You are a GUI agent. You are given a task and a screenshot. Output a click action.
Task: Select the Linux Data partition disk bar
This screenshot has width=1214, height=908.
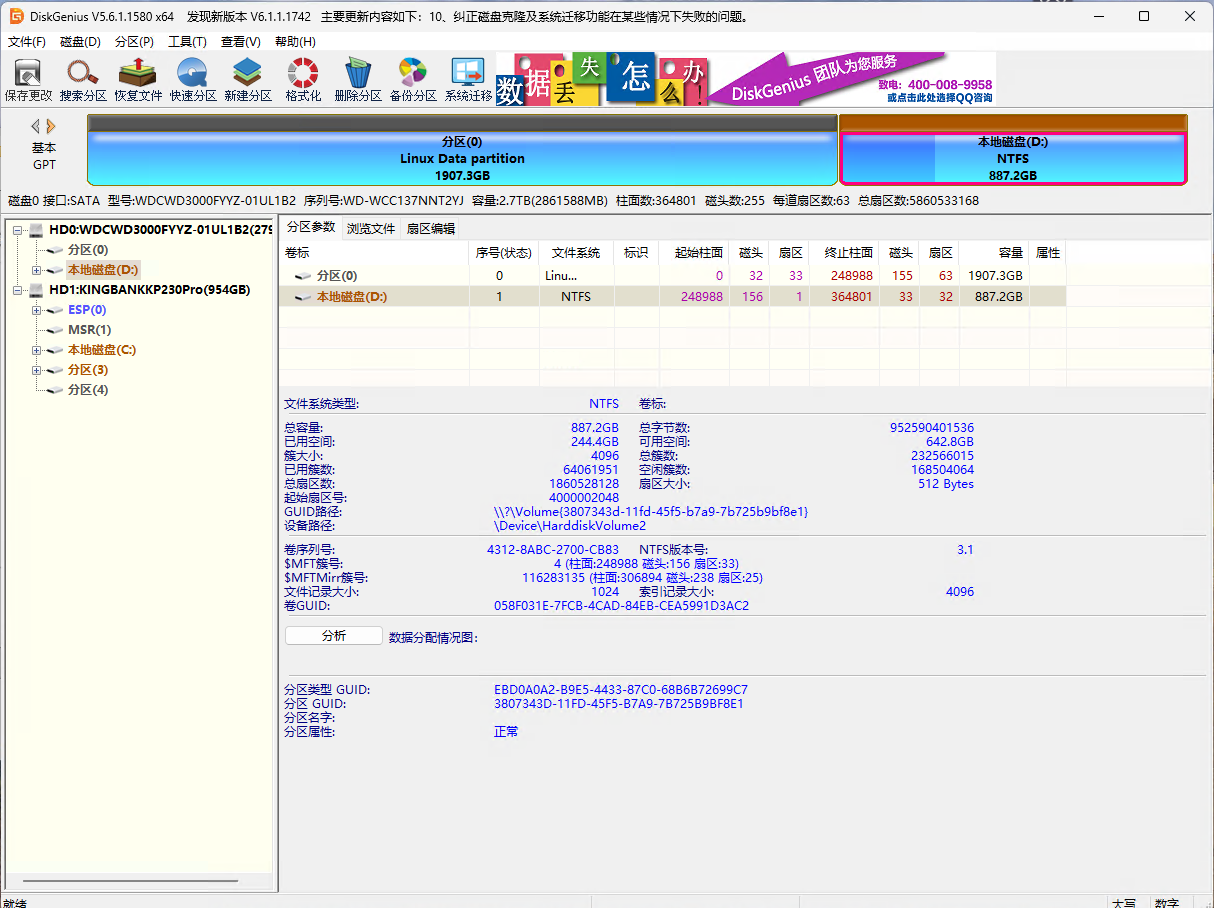point(462,159)
